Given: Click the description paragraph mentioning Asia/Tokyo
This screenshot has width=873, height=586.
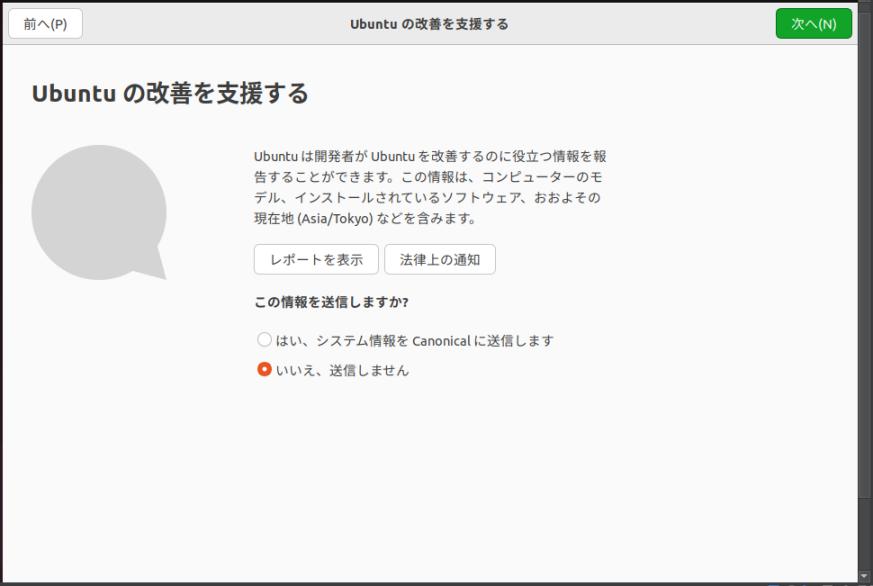Looking at the screenshot, I should point(430,187).
